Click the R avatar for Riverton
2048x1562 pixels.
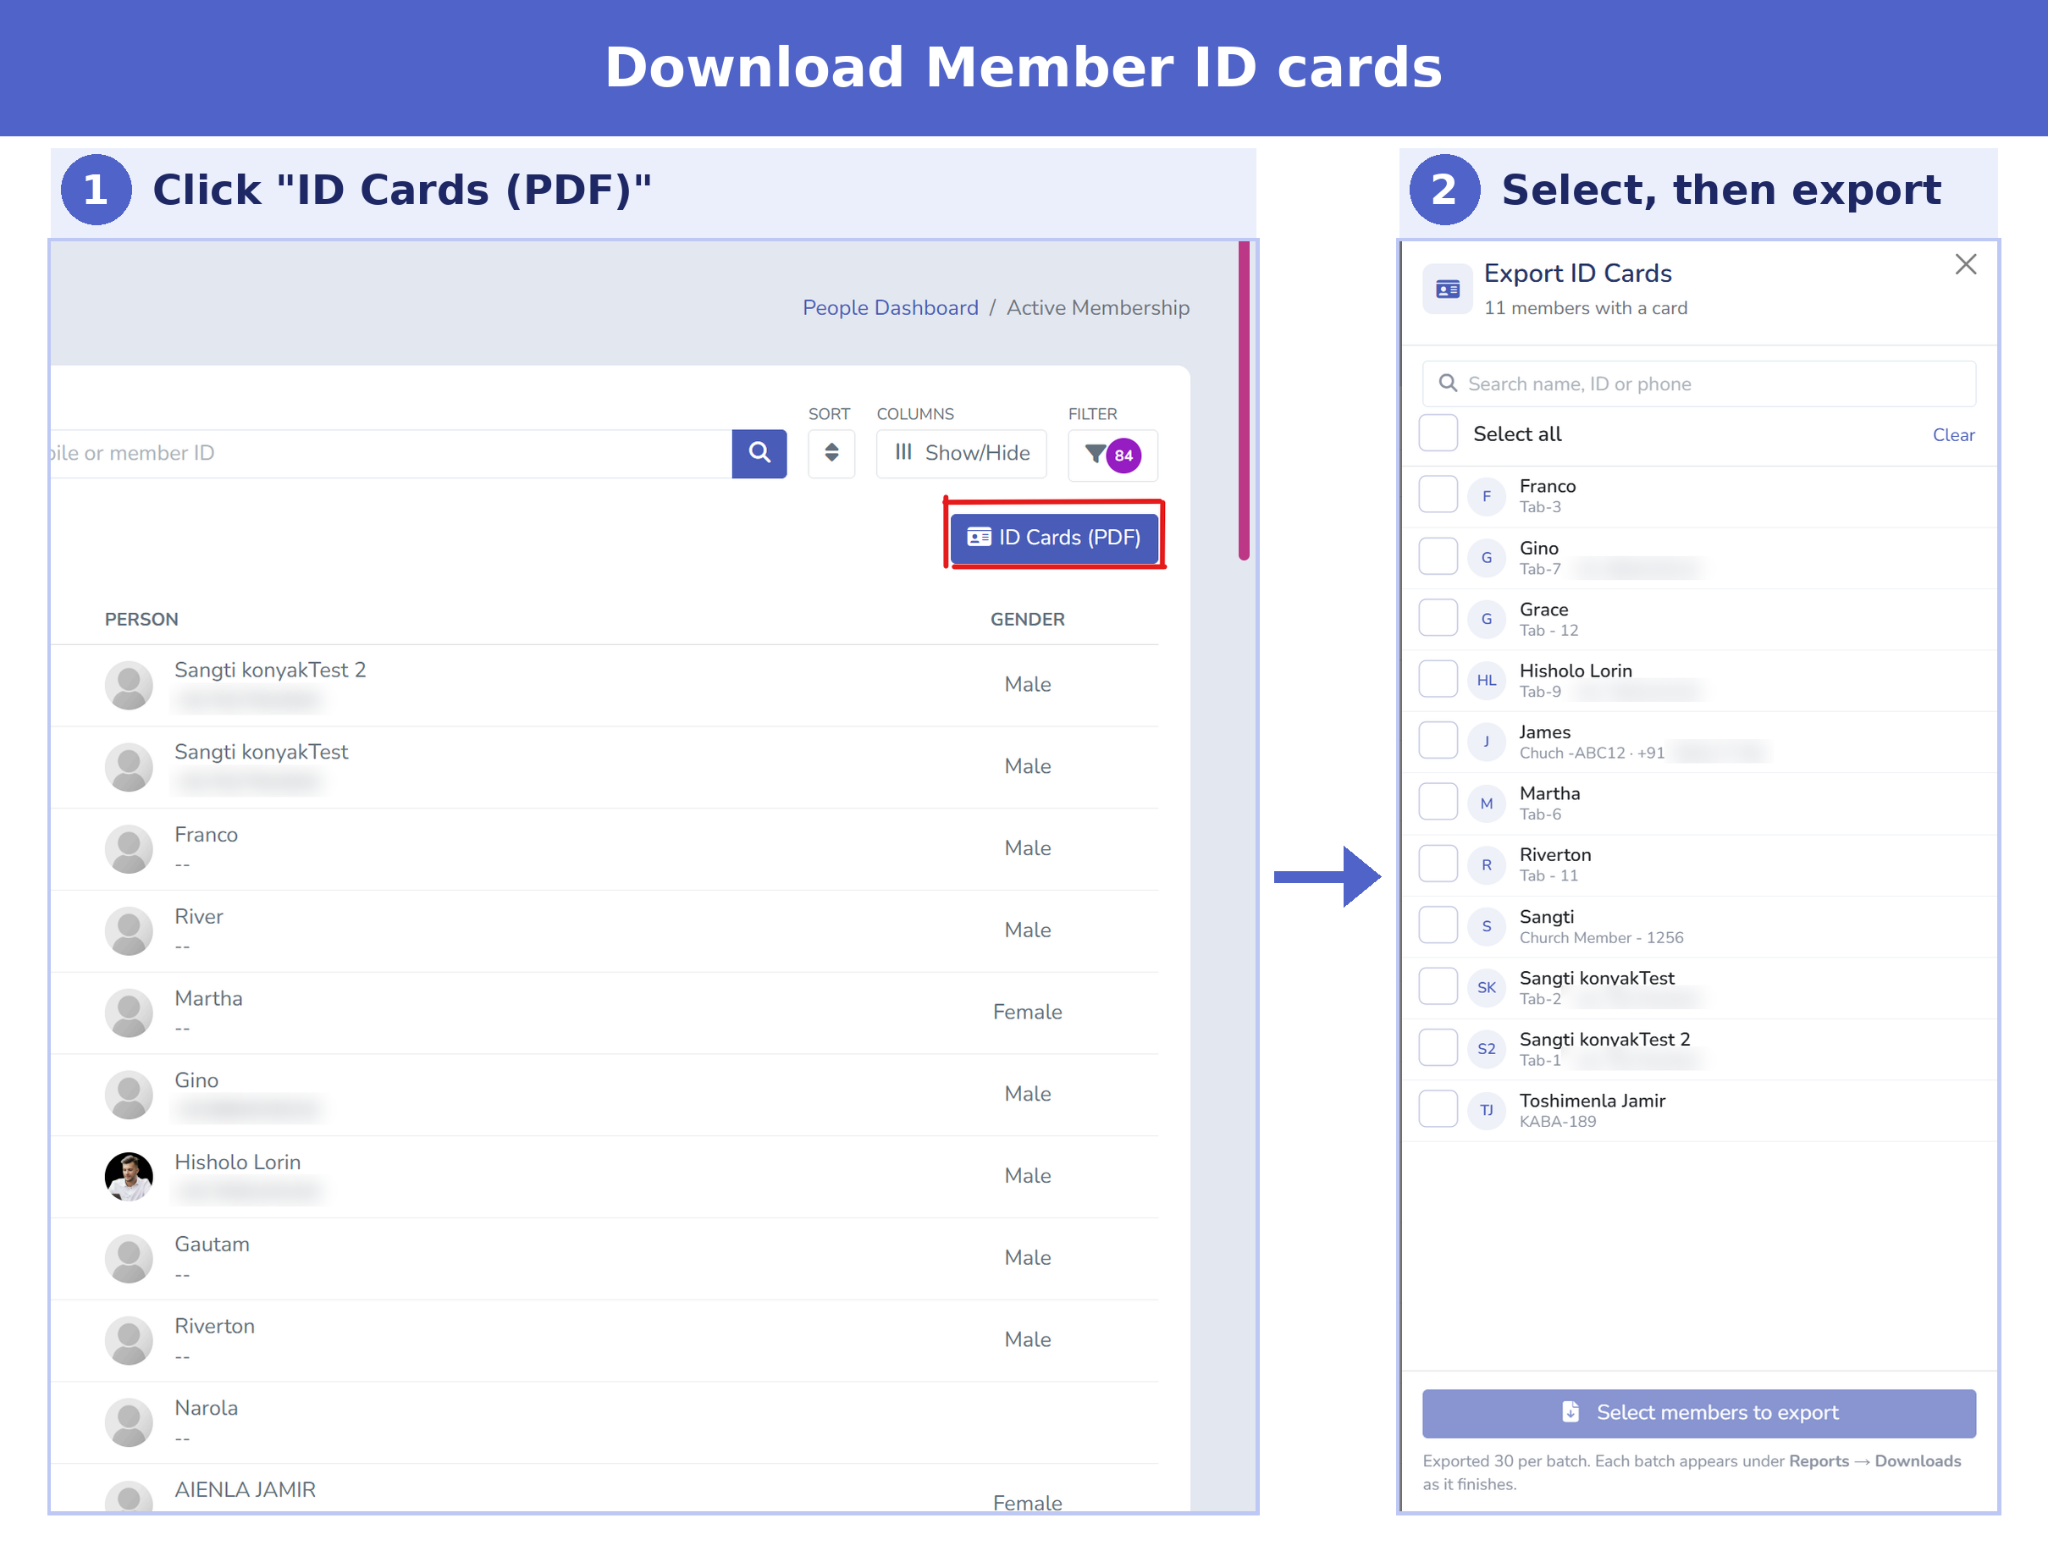1486,864
